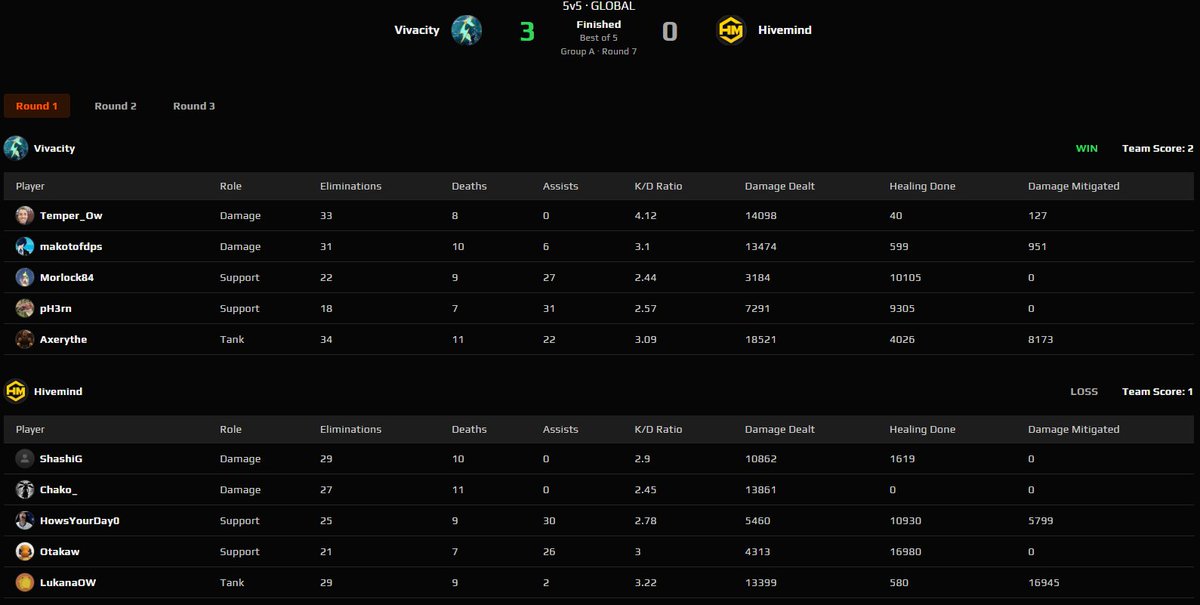Open makotofdps player profile name
The image size is (1200, 605).
pyautogui.click(x=71, y=246)
